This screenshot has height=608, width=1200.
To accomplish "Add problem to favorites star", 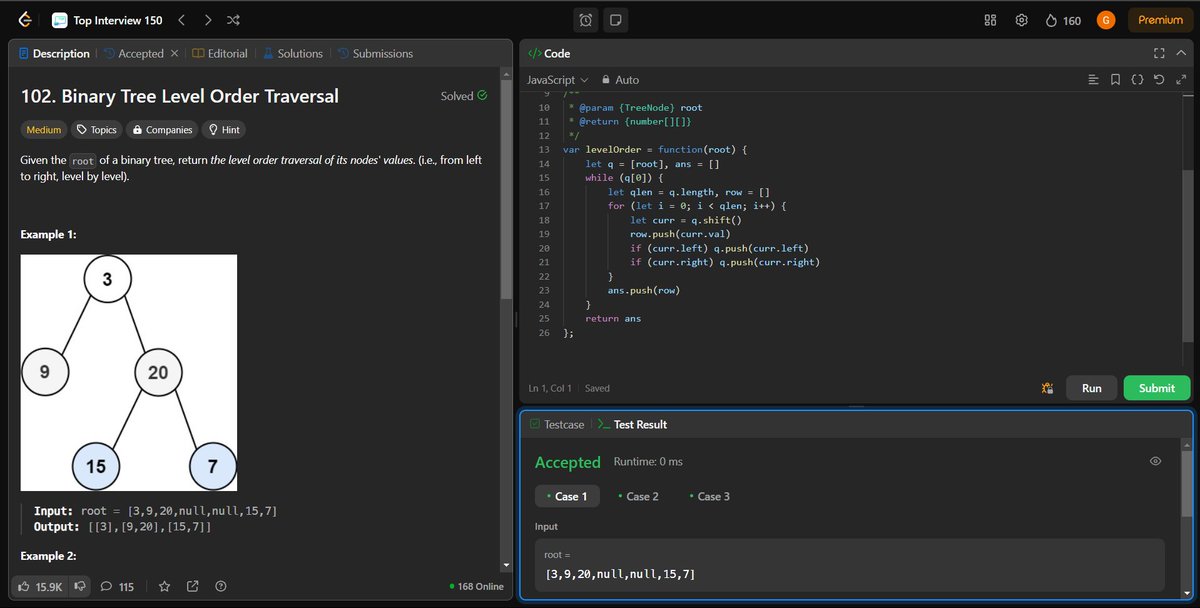I will point(165,587).
